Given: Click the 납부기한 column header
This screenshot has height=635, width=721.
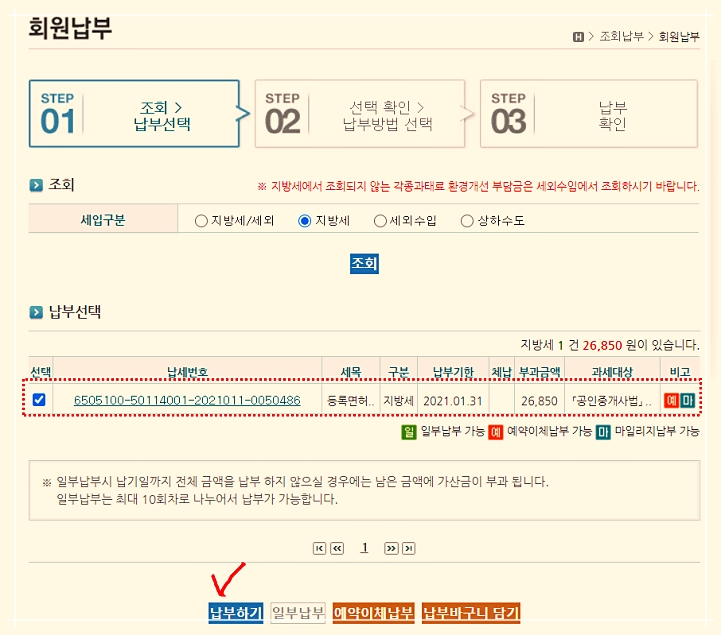Looking at the screenshot, I should (453, 372).
